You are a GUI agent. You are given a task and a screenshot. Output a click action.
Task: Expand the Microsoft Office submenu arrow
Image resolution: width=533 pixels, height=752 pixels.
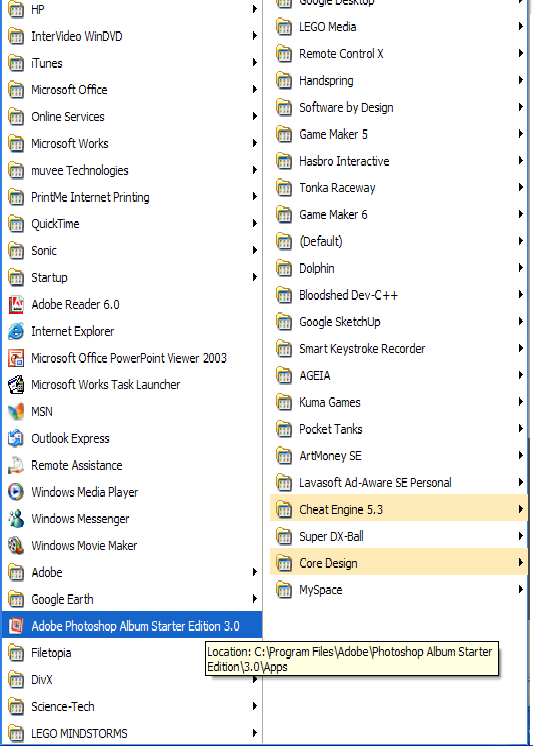pyautogui.click(x=255, y=89)
